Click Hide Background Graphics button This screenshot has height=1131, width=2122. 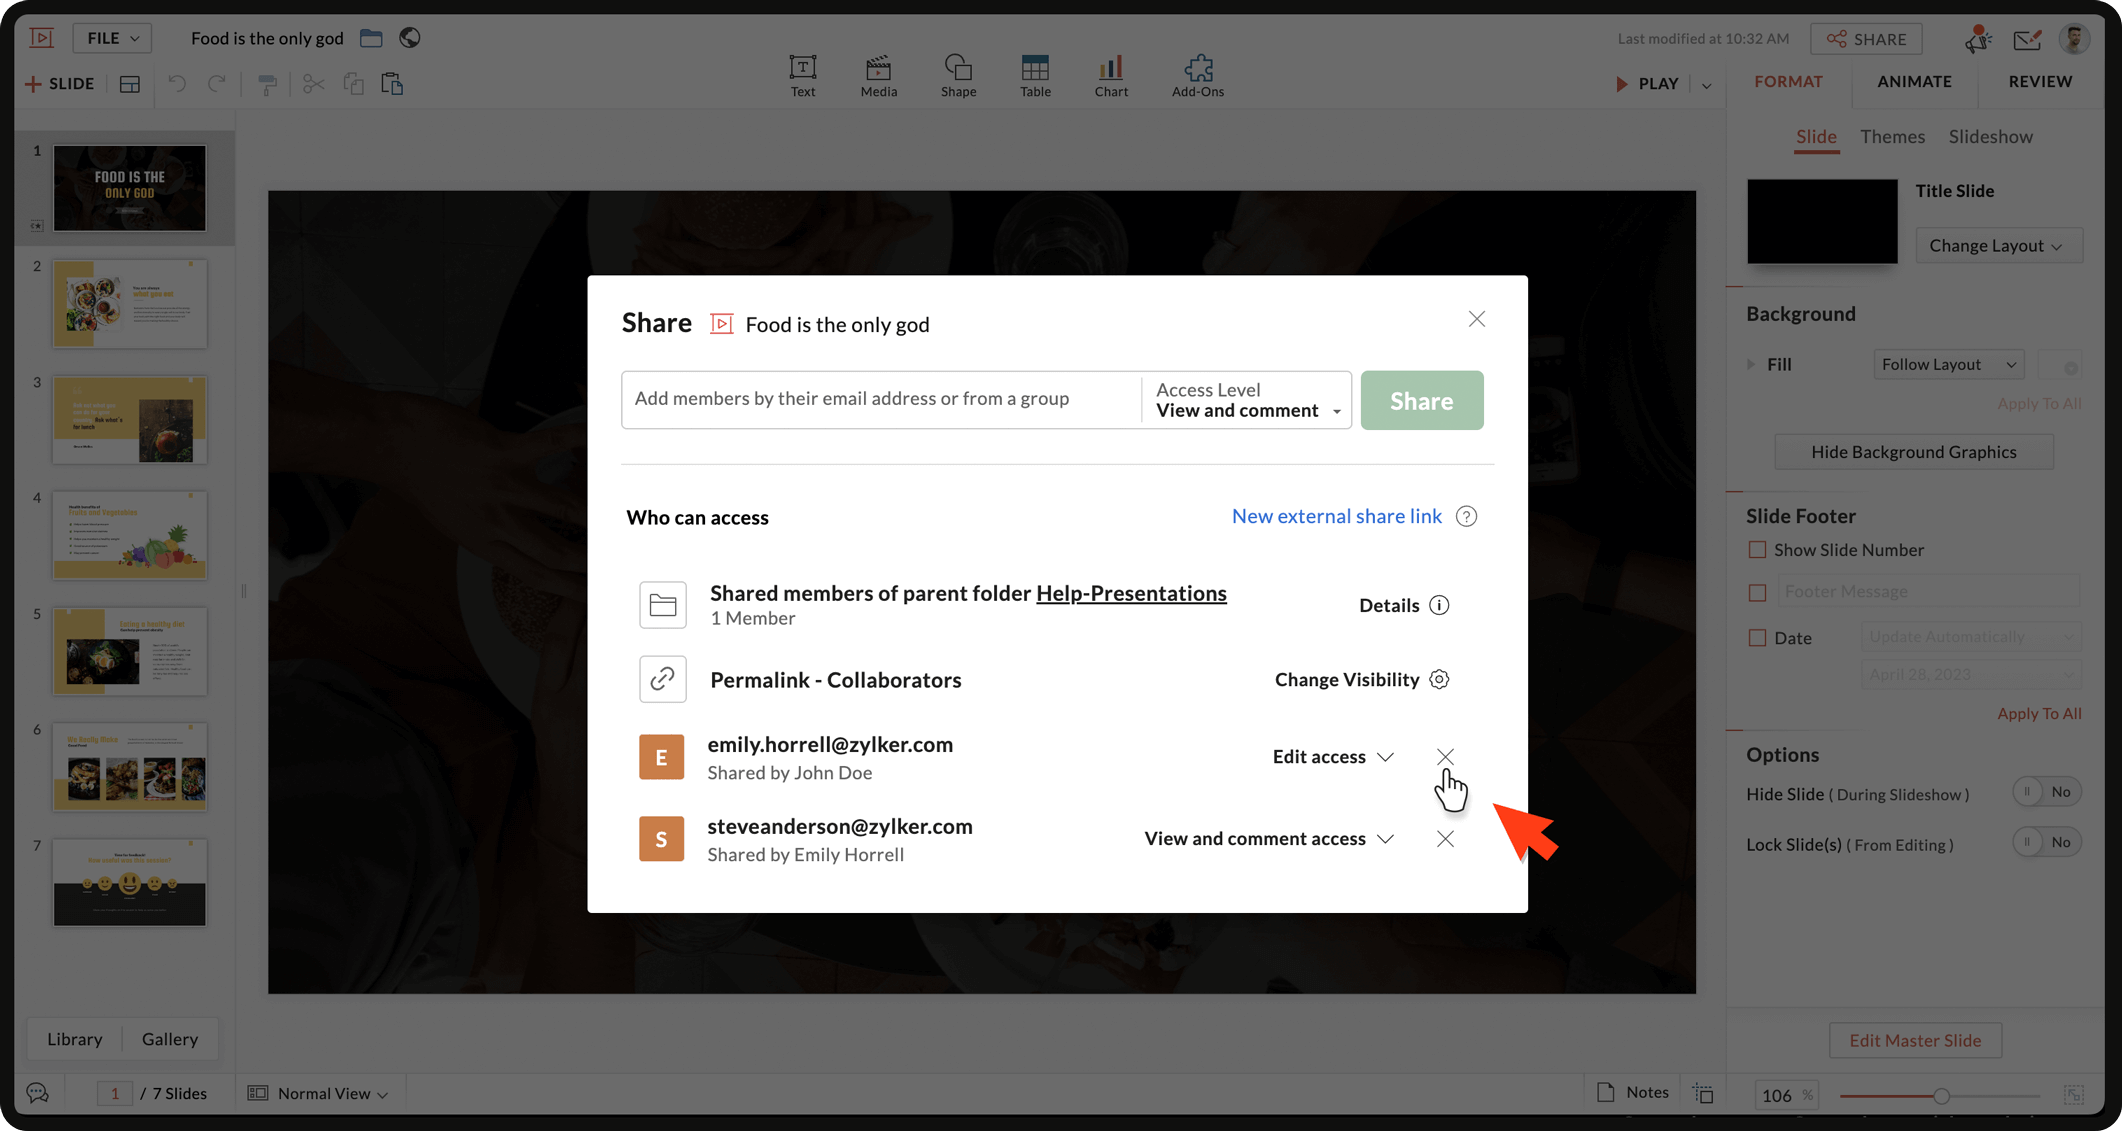pos(1913,452)
